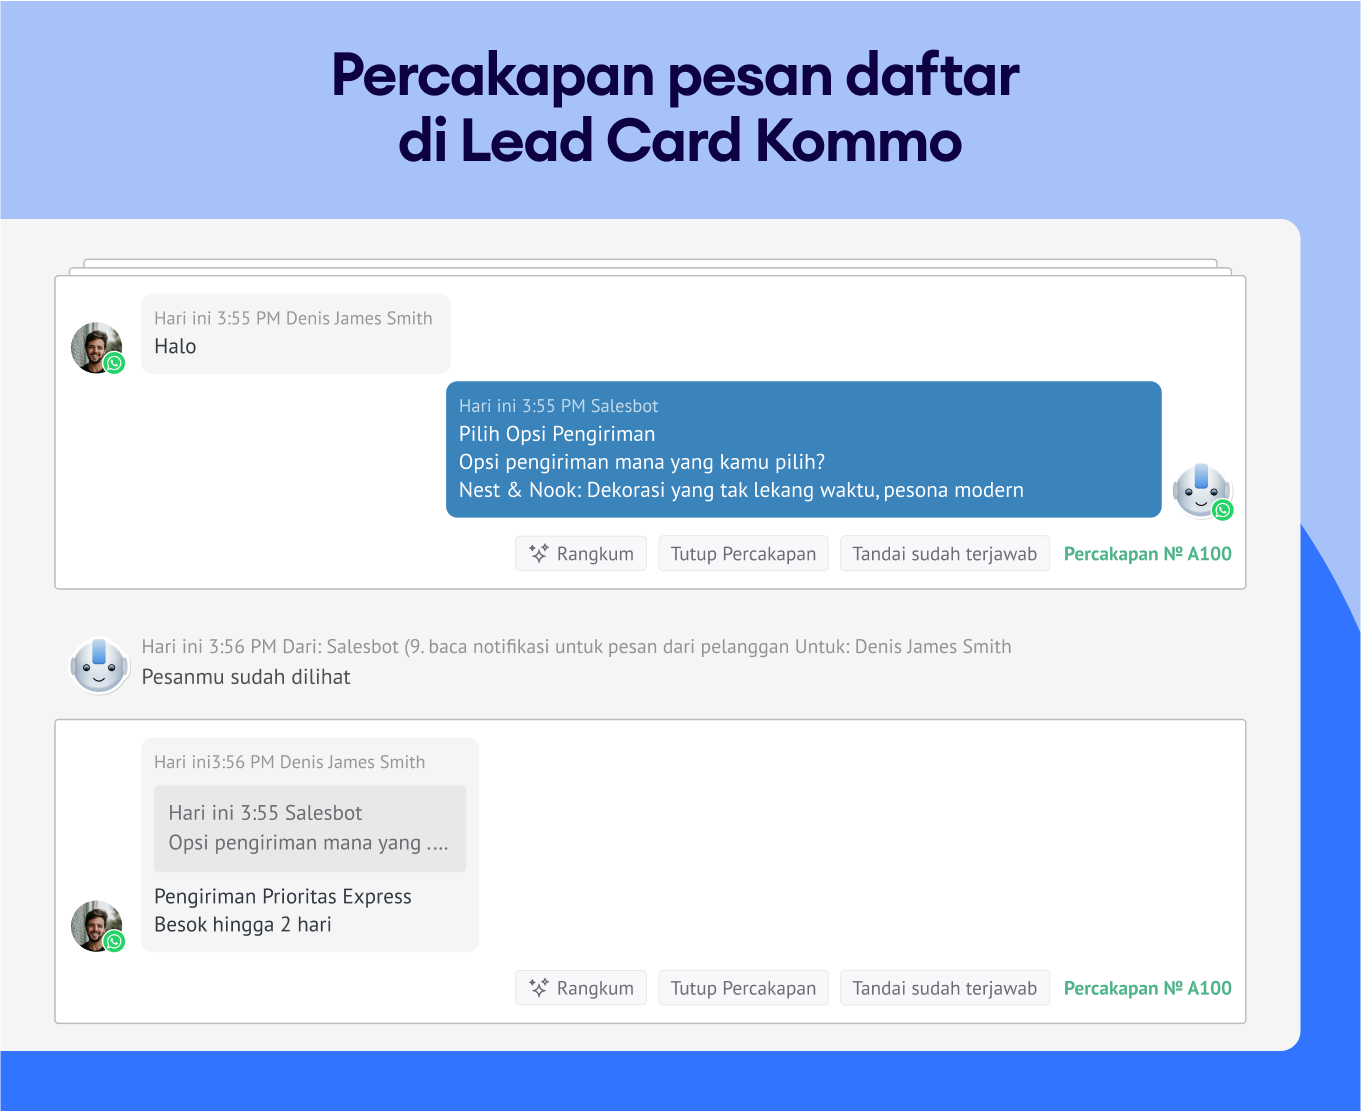Image resolution: width=1361 pixels, height=1111 pixels.
Task: Open the Percakapan № A100 link below the Pengiriman Prioritas Express message
Action: (x=1148, y=988)
